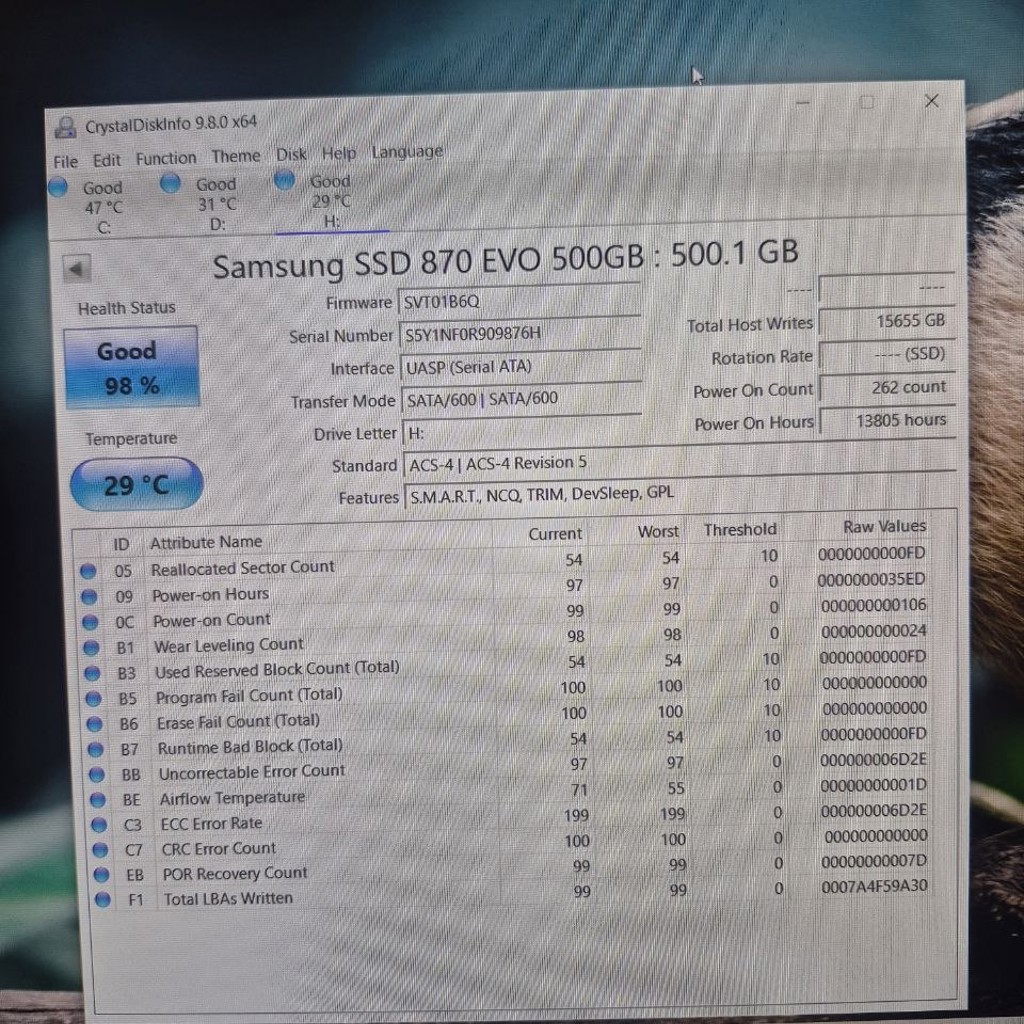Click raw value 00000000001D
This screenshot has height=1024, width=1024.
[873, 786]
